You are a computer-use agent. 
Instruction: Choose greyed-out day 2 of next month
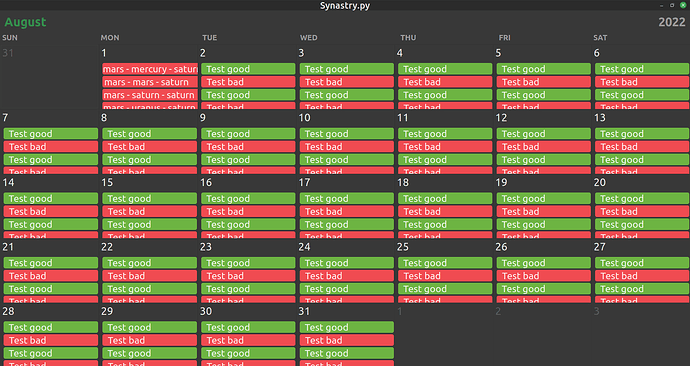point(498,311)
